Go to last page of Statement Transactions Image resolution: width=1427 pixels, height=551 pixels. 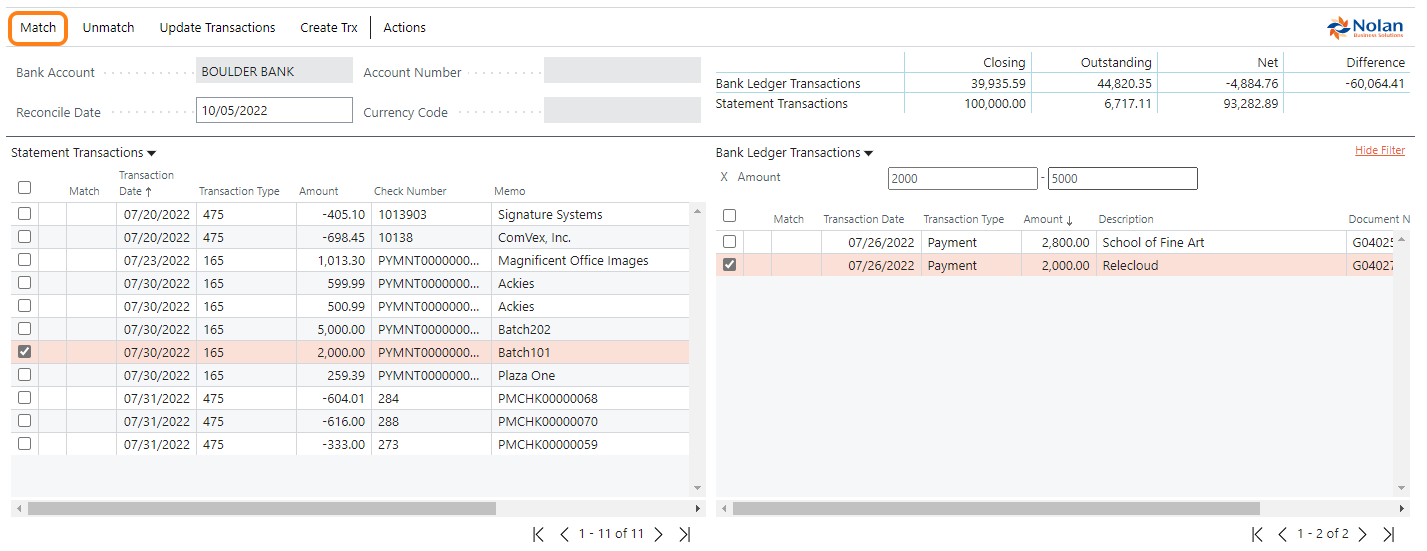[685, 534]
